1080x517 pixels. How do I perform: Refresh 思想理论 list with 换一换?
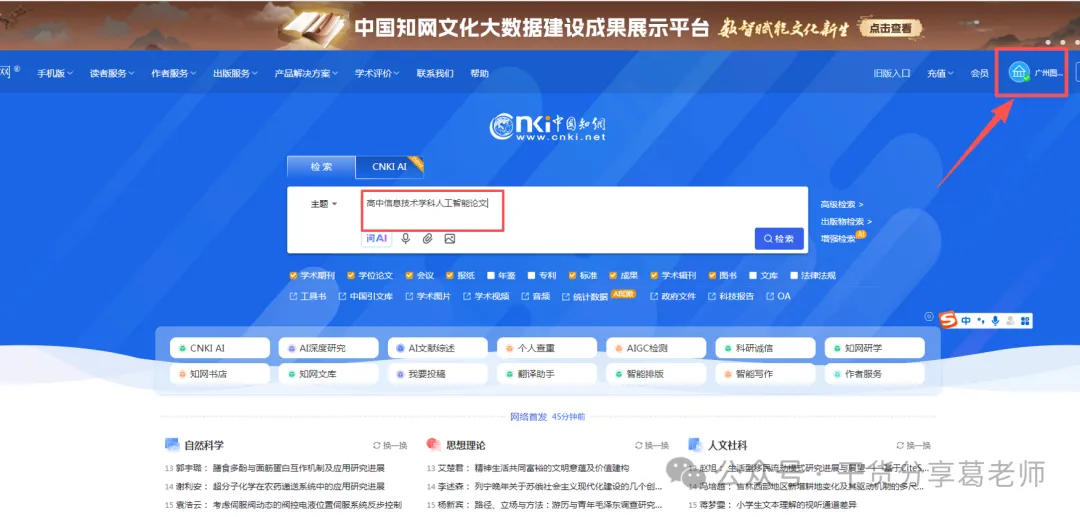652,445
